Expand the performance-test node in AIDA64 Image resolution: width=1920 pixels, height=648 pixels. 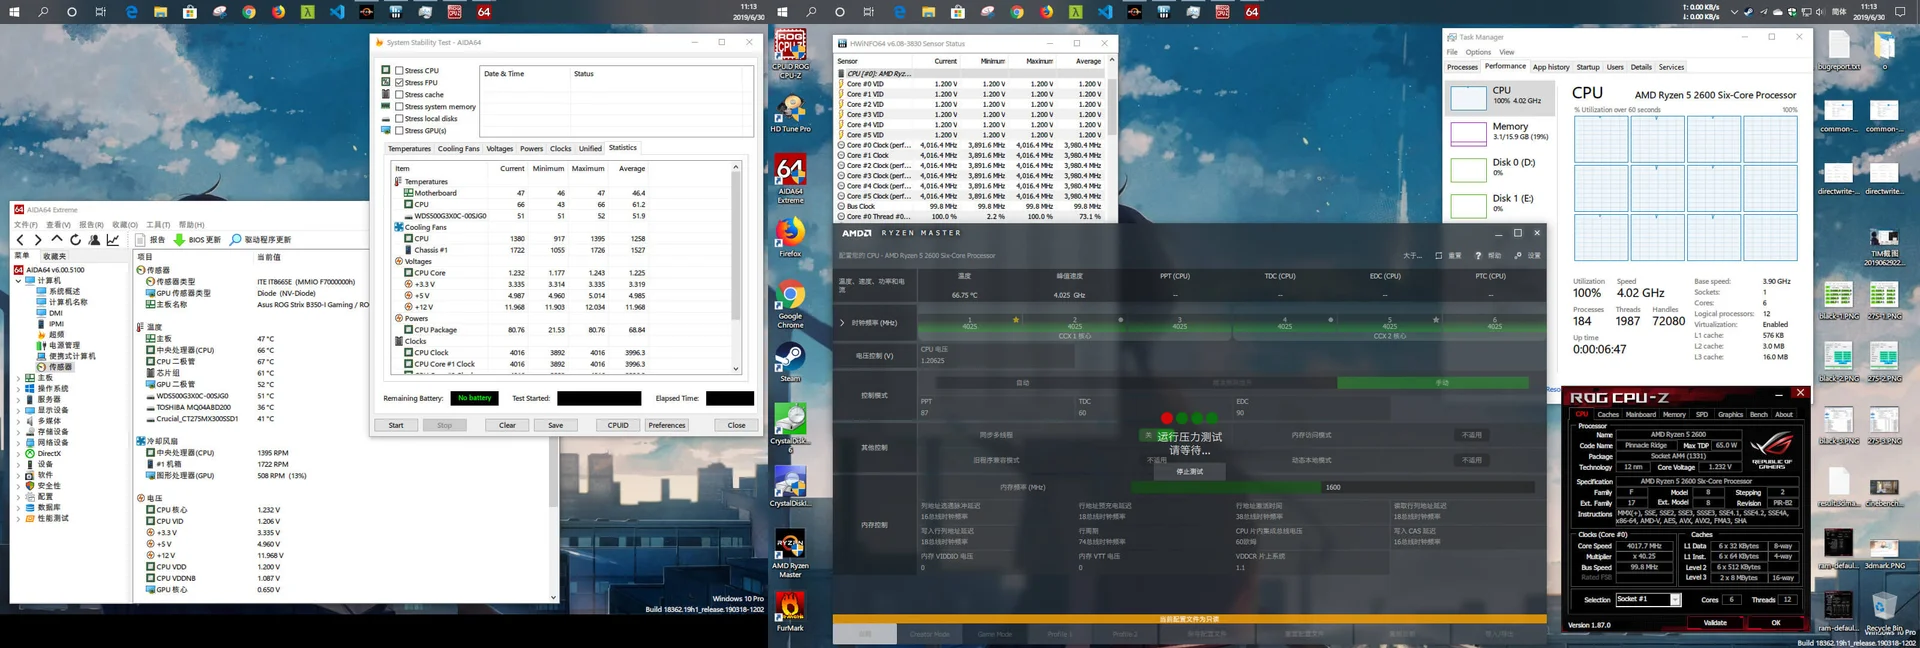[18, 519]
